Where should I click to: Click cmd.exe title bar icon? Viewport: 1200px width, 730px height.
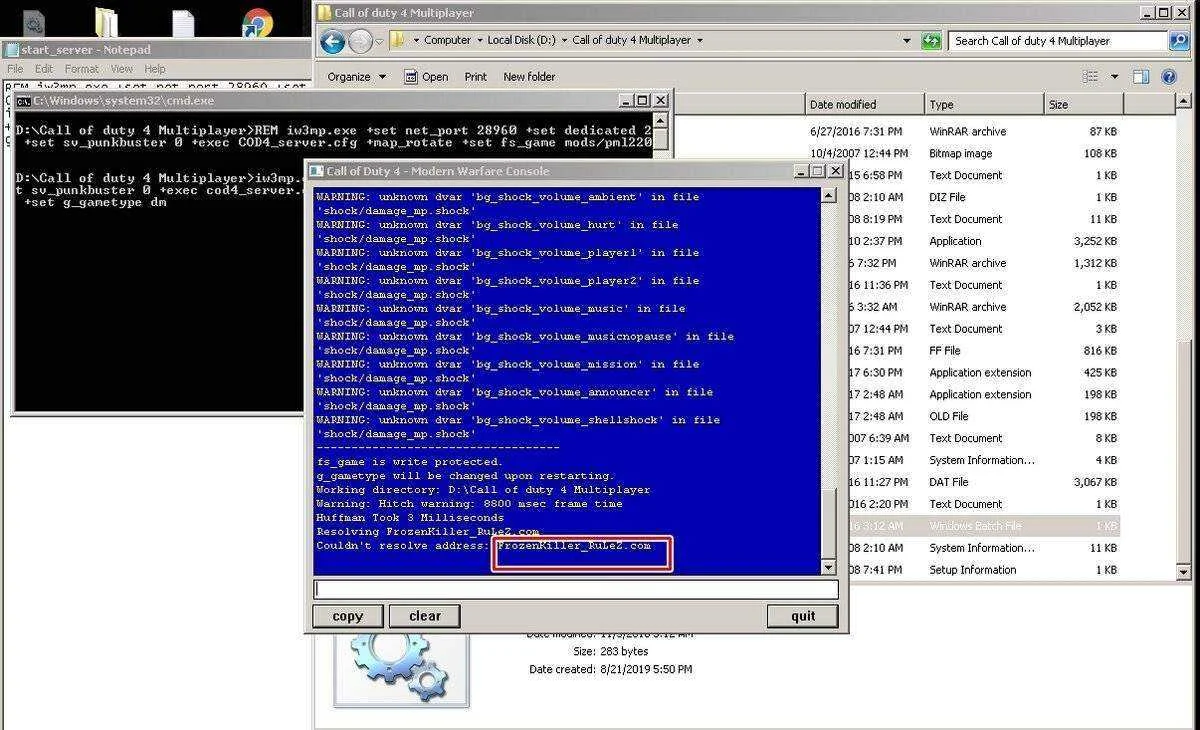(23, 101)
